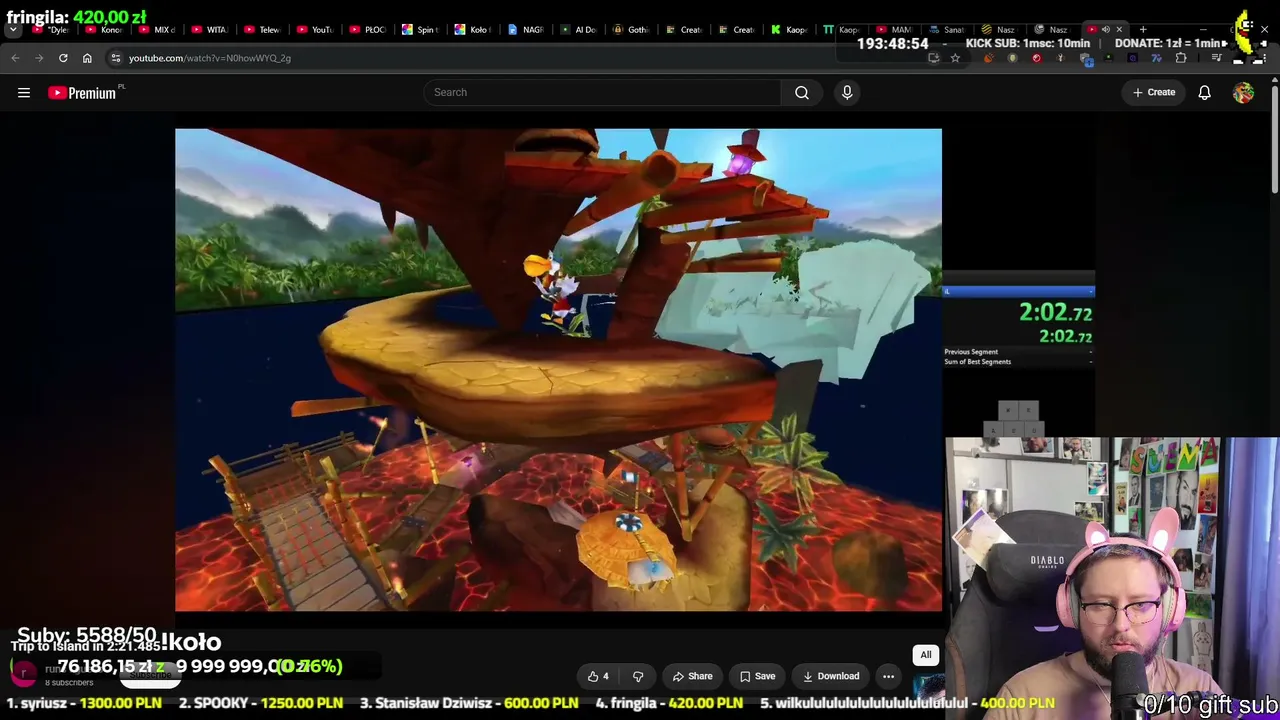Switch to the "MIX d" tab
The height and width of the screenshot is (720, 1280).
(x=156, y=30)
